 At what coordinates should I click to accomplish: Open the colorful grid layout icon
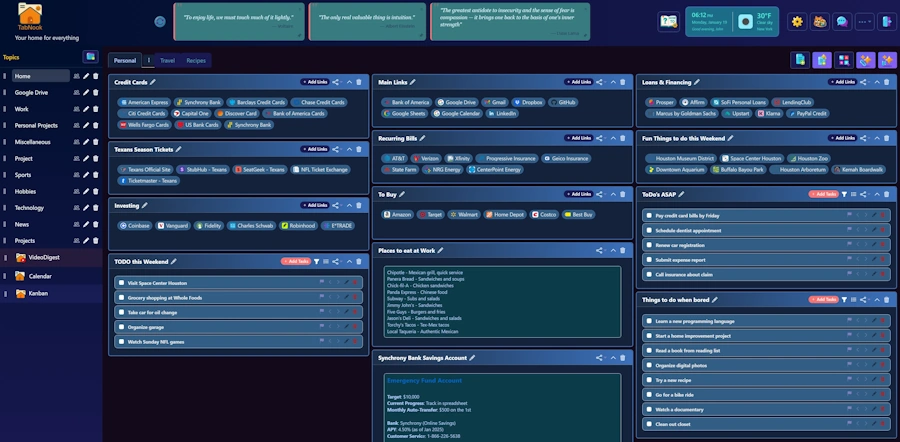click(843, 60)
